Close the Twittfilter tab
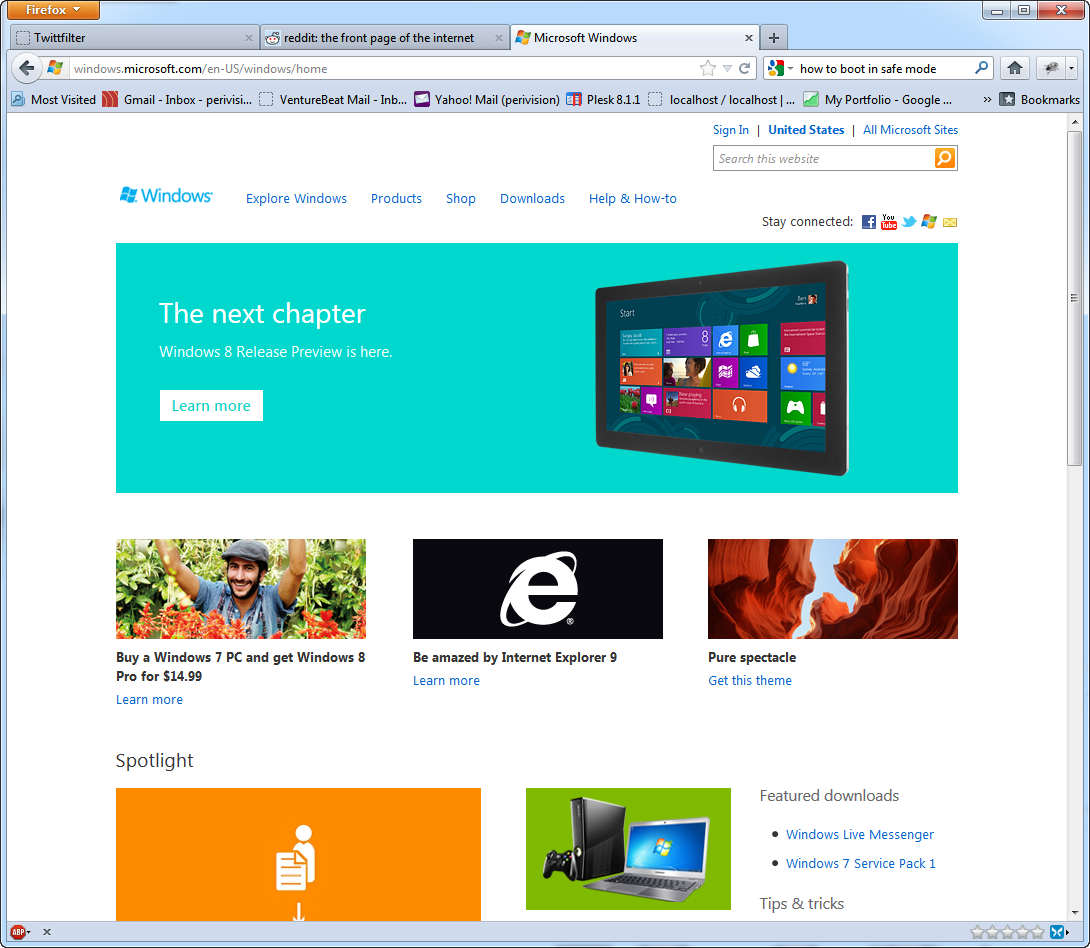The image size is (1090, 948). (x=249, y=38)
